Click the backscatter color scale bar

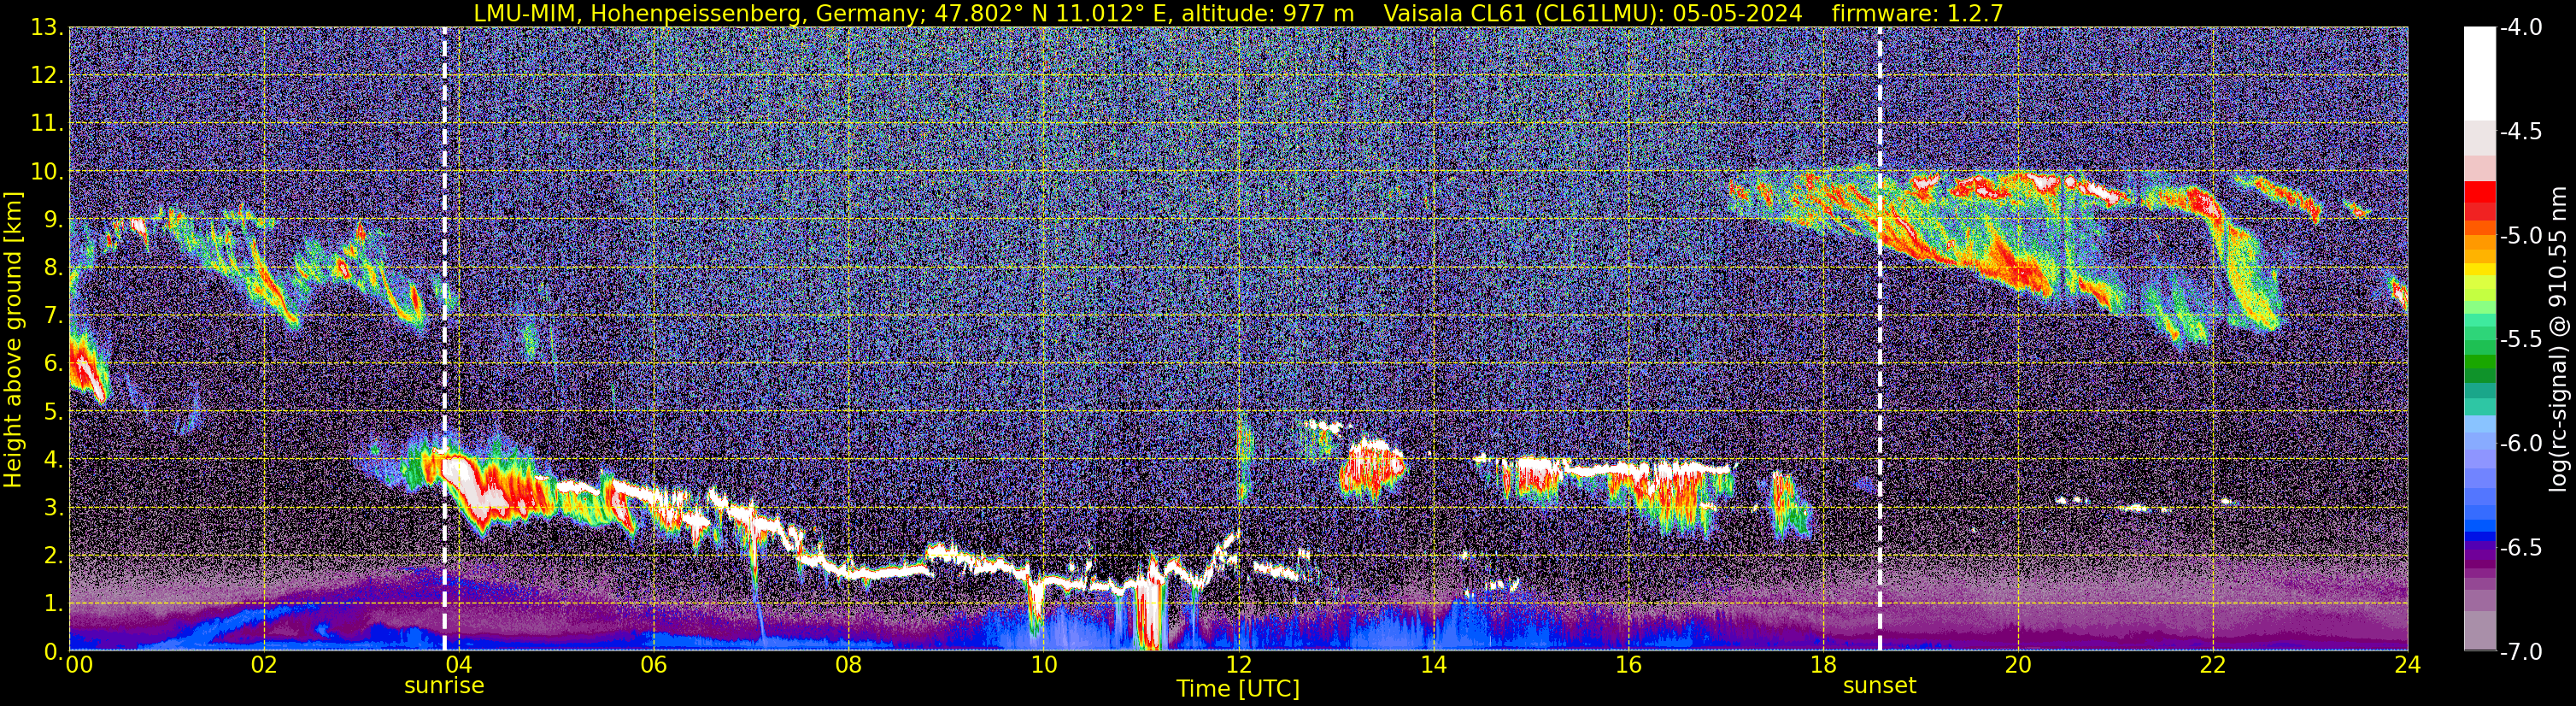coord(2479,339)
